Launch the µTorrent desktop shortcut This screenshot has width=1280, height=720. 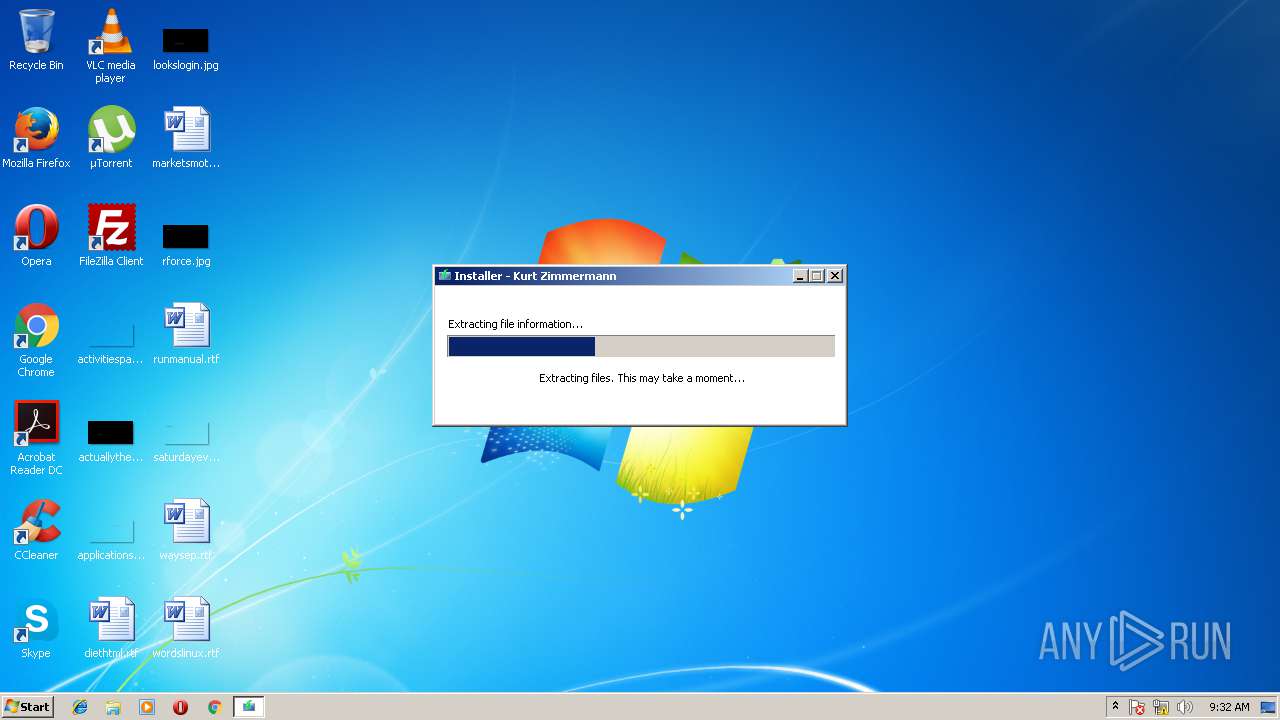pyautogui.click(x=110, y=138)
